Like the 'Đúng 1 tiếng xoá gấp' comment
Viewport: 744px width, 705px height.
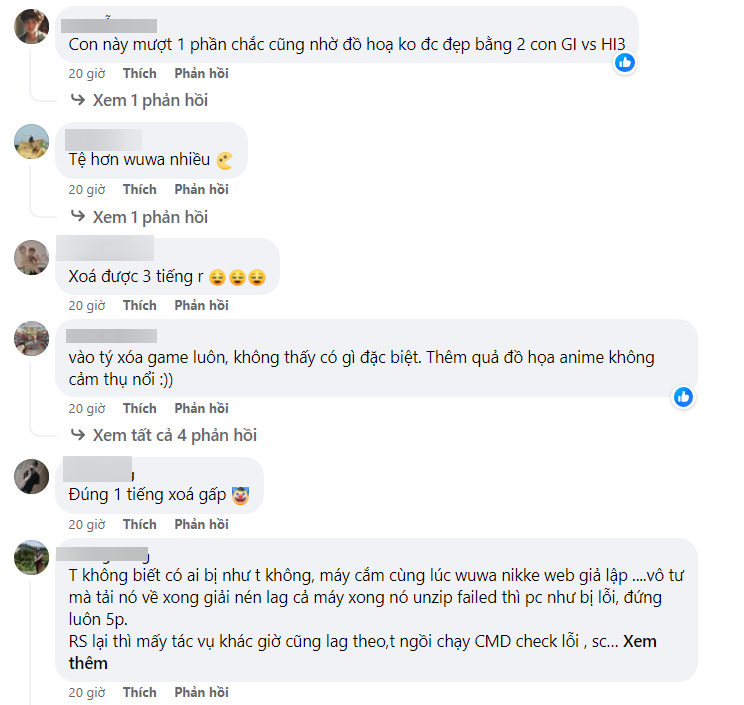pos(139,524)
